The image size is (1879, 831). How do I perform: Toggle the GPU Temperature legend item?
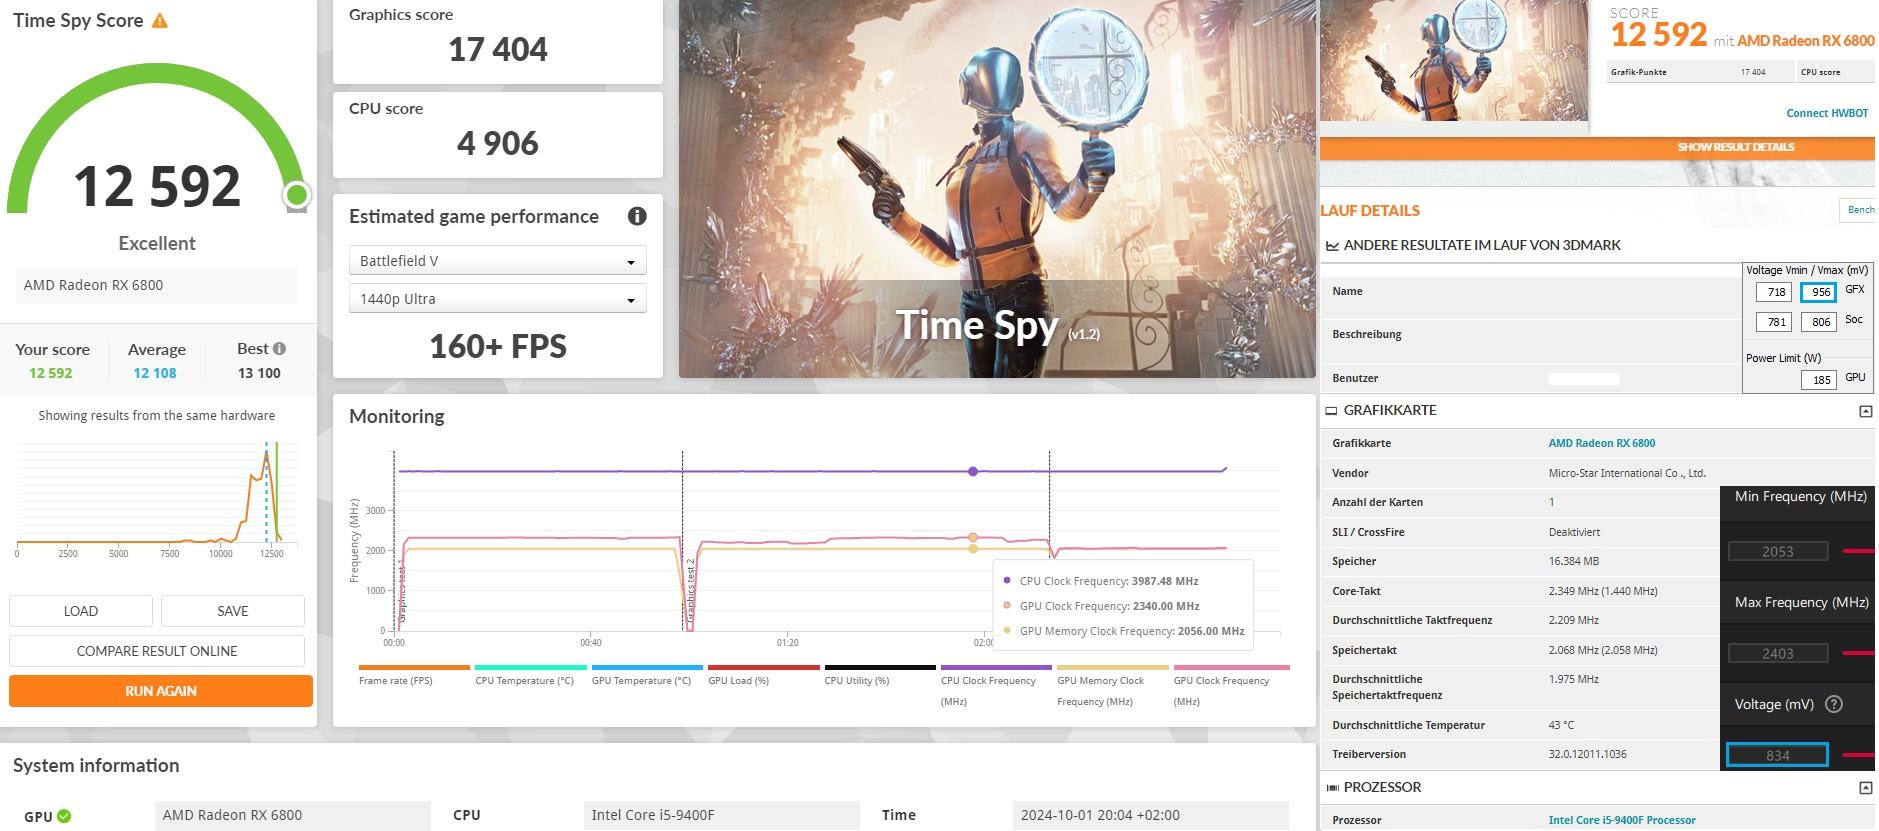[x=647, y=676]
